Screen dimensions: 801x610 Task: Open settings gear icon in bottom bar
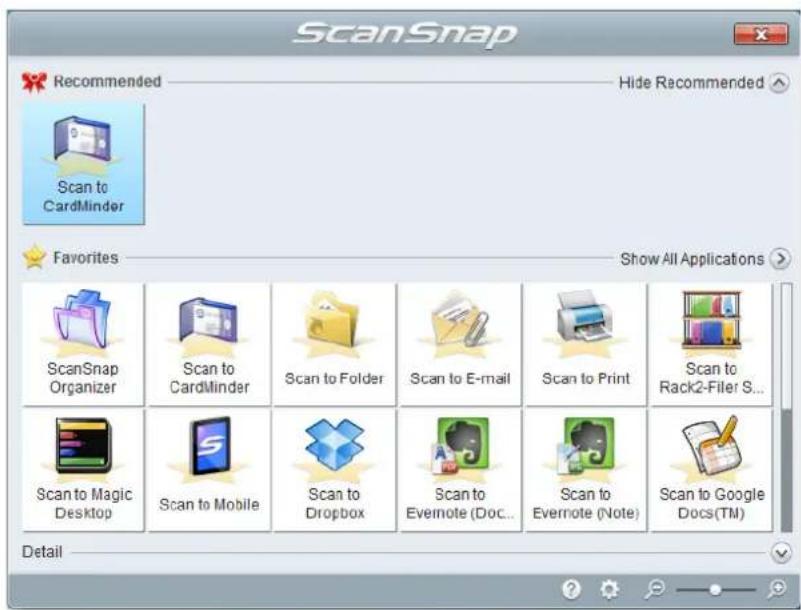click(609, 589)
